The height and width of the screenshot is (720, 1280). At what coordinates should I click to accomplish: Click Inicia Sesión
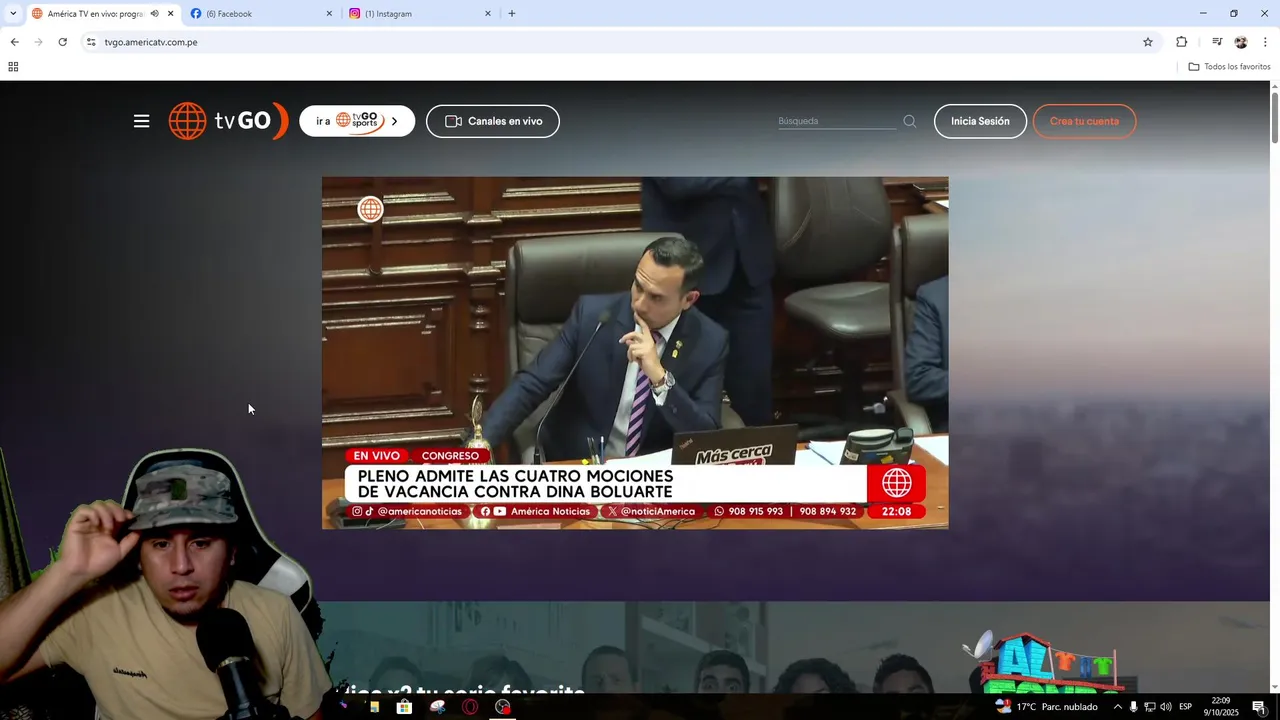point(980,121)
